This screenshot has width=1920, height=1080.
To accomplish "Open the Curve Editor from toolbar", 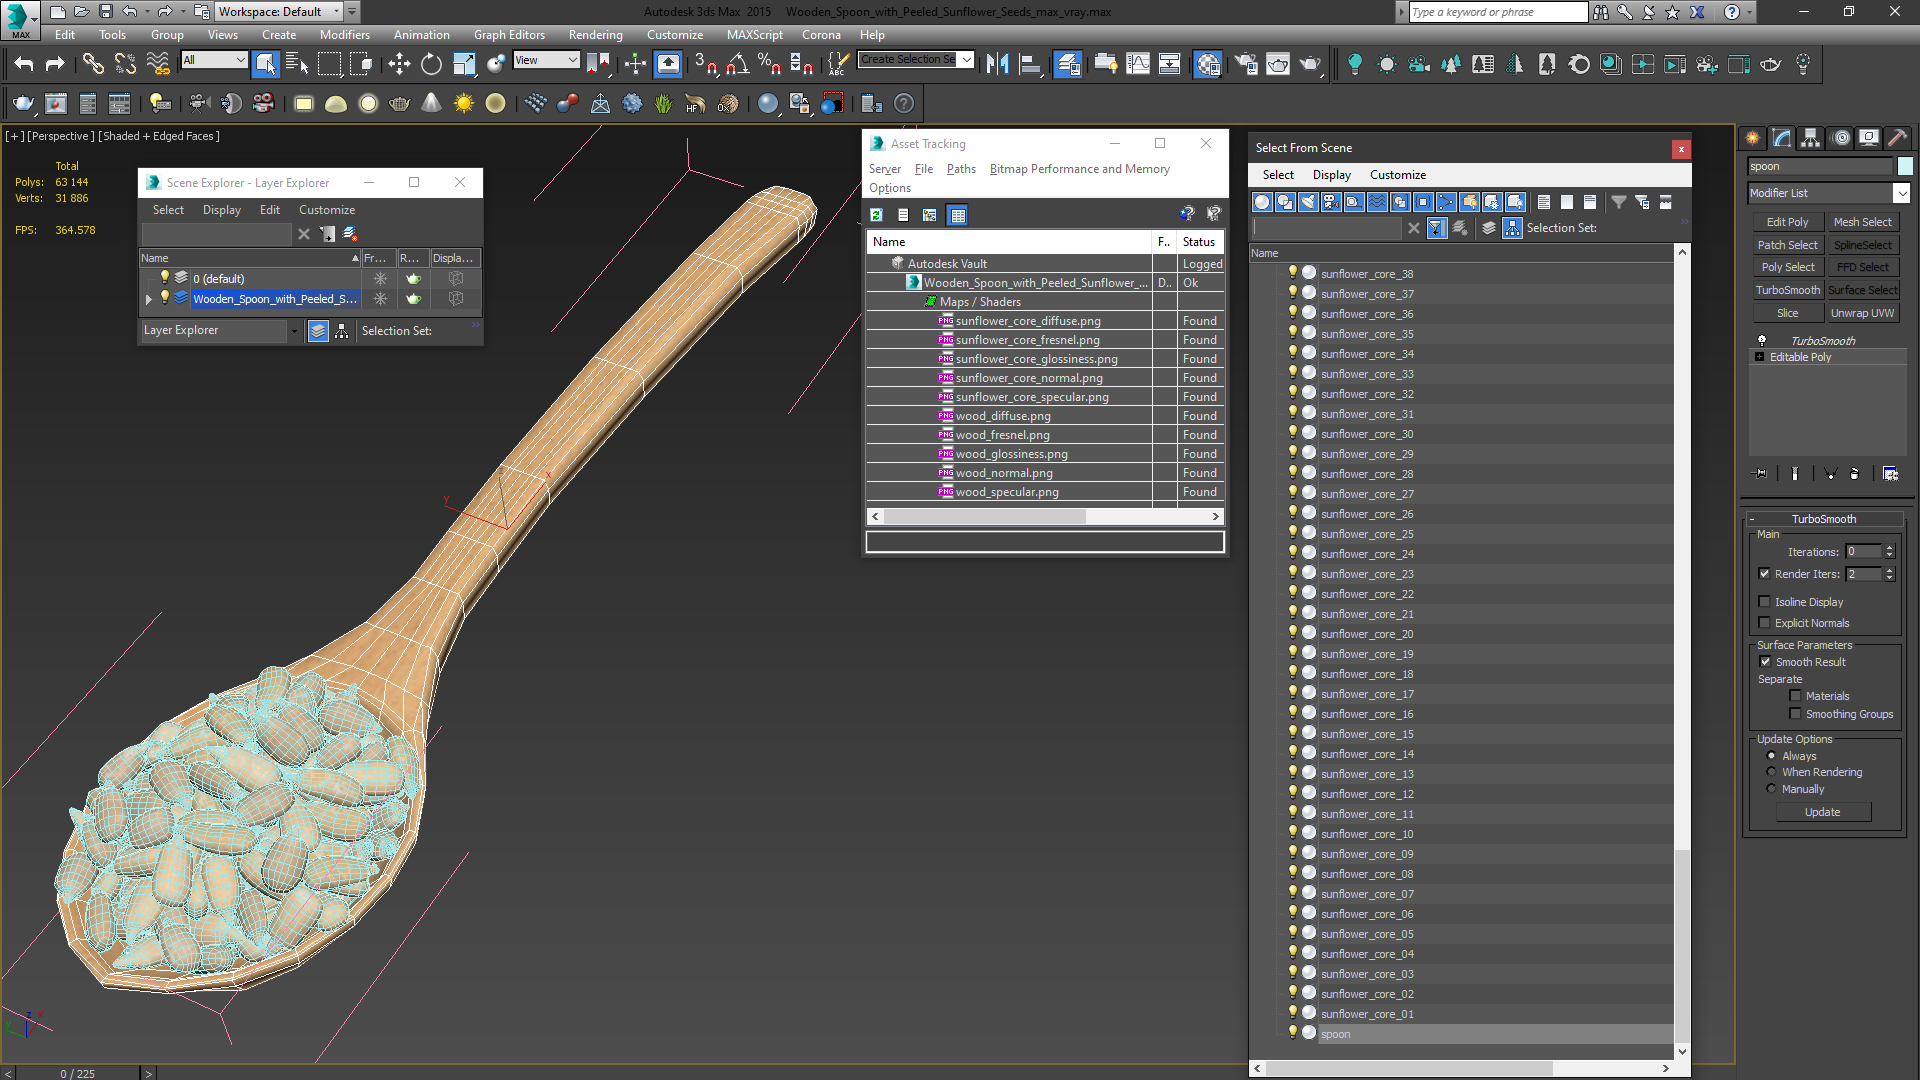I will [1138, 64].
